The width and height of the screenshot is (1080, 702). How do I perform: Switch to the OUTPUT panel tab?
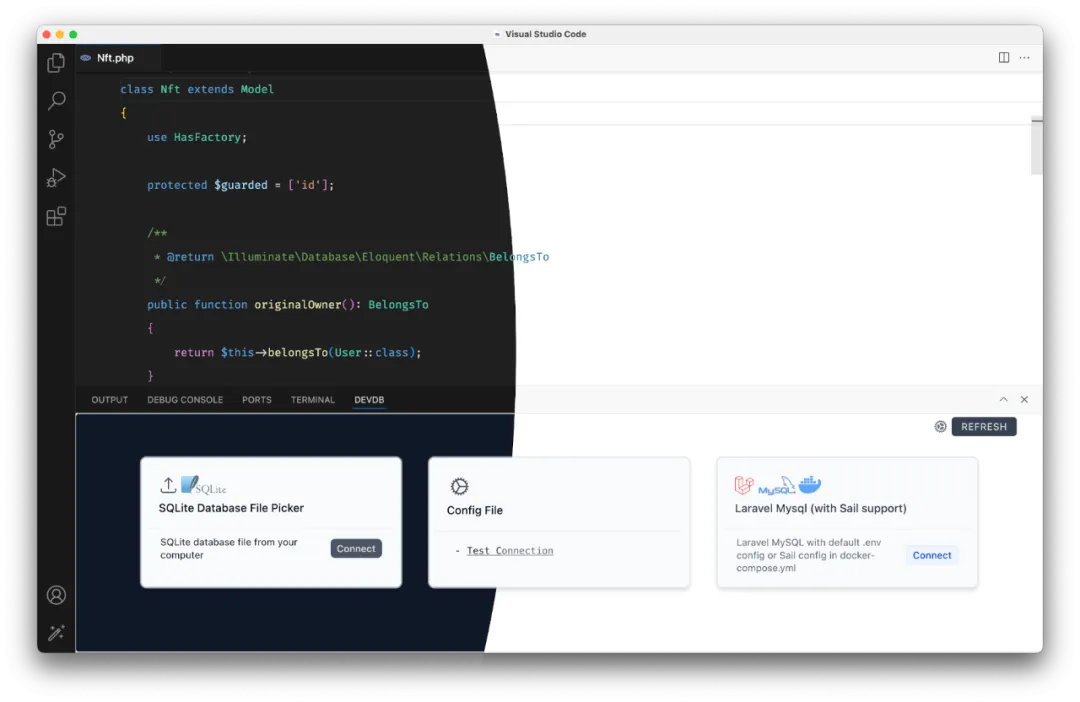[110, 400]
